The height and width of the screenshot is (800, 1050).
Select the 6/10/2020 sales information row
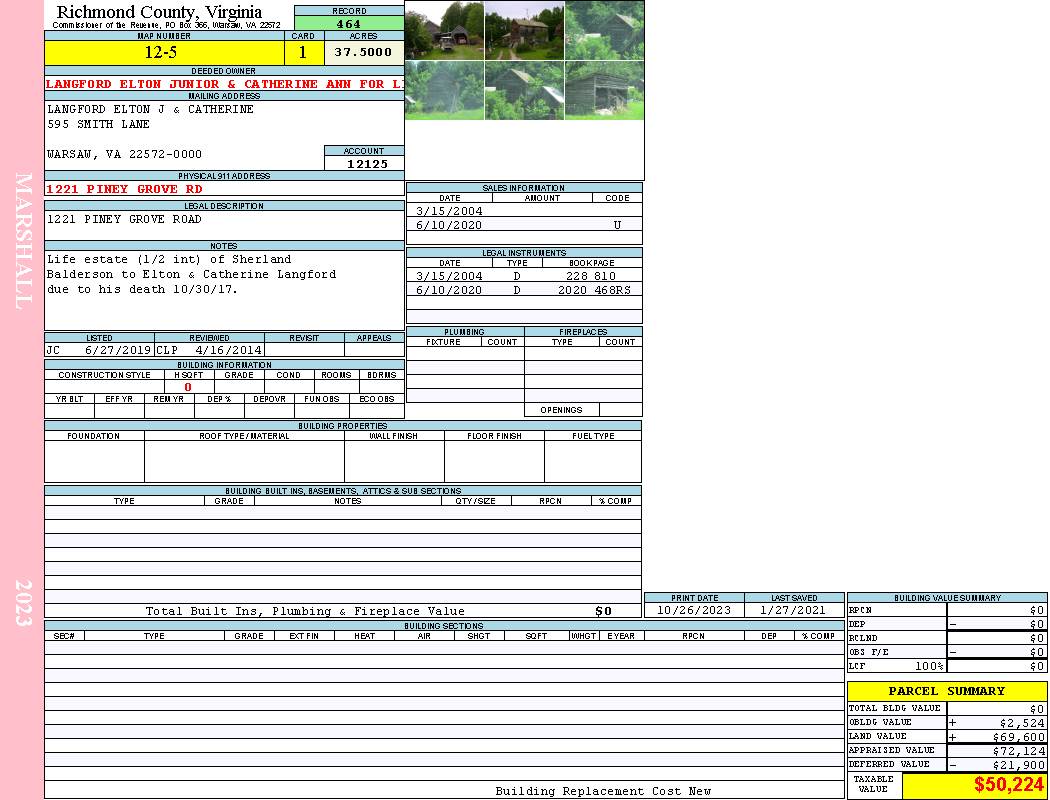pos(523,225)
